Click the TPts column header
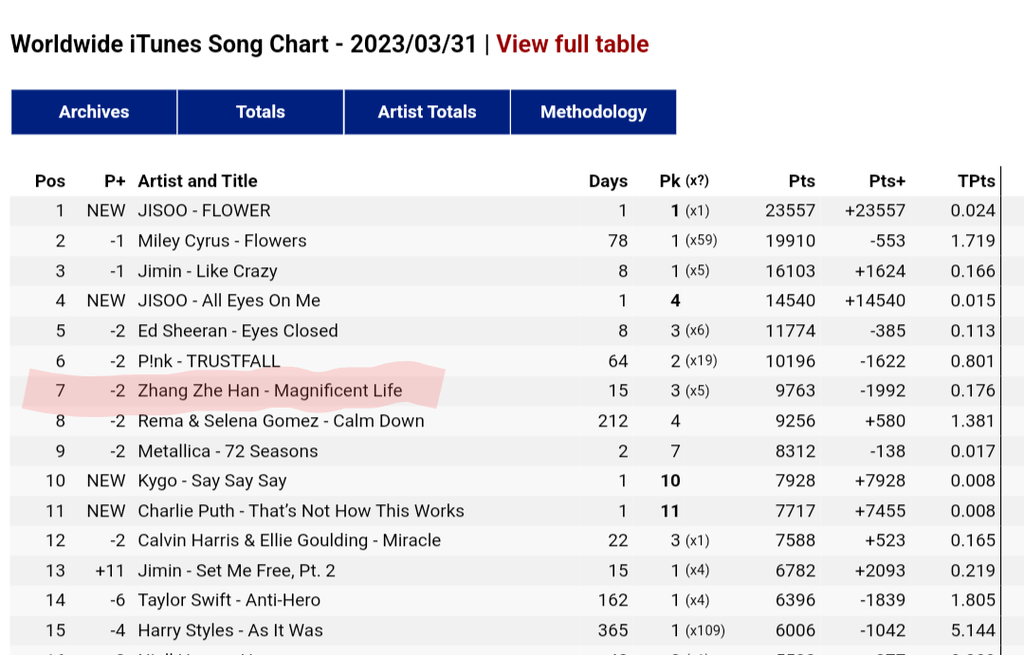The width and height of the screenshot is (1024, 655). click(976, 181)
